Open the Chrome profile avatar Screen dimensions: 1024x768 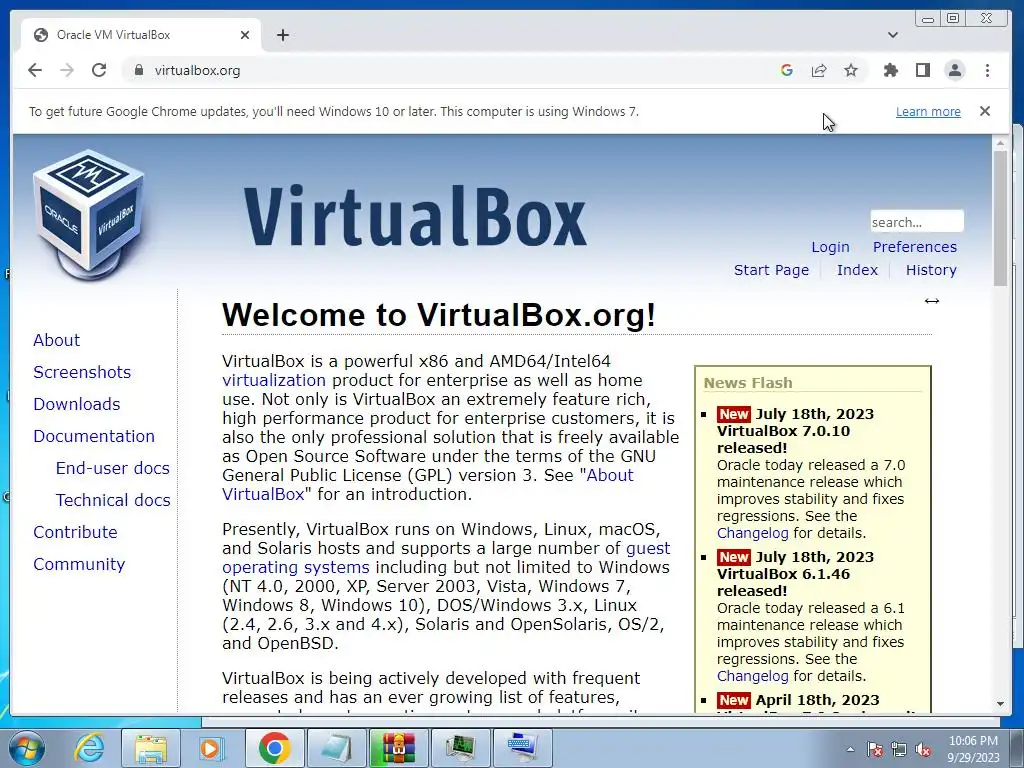tap(955, 70)
